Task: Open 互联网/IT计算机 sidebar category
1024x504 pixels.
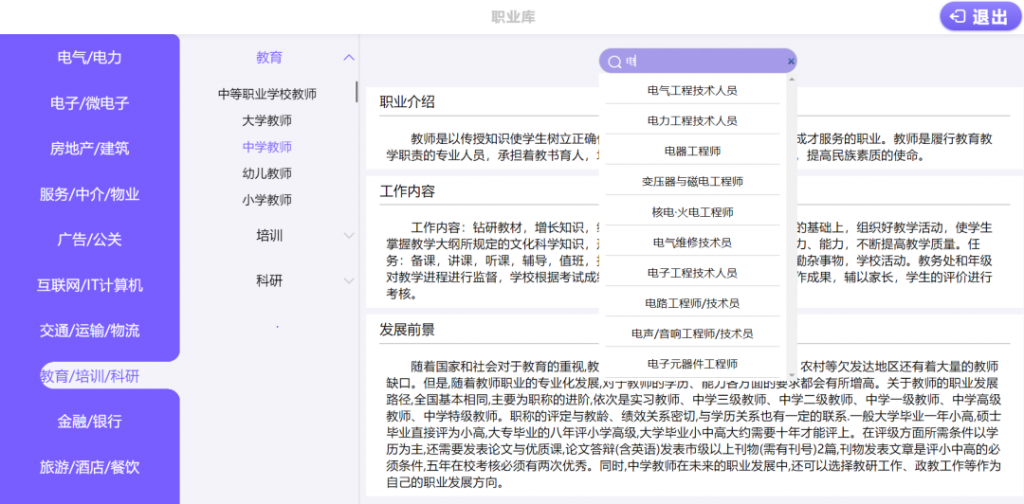Action: pyautogui.click(x=89, y=285)
